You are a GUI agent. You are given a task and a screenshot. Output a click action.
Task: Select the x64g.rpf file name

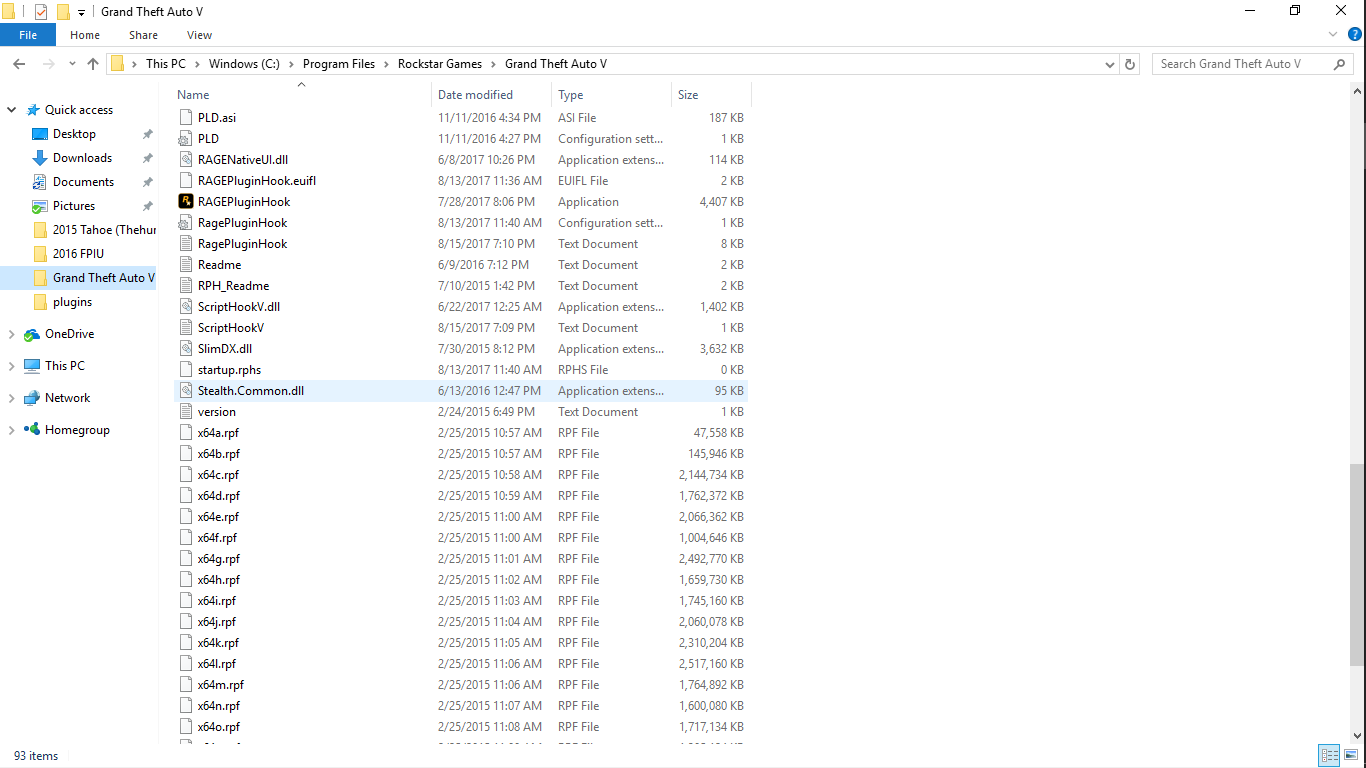219,559
